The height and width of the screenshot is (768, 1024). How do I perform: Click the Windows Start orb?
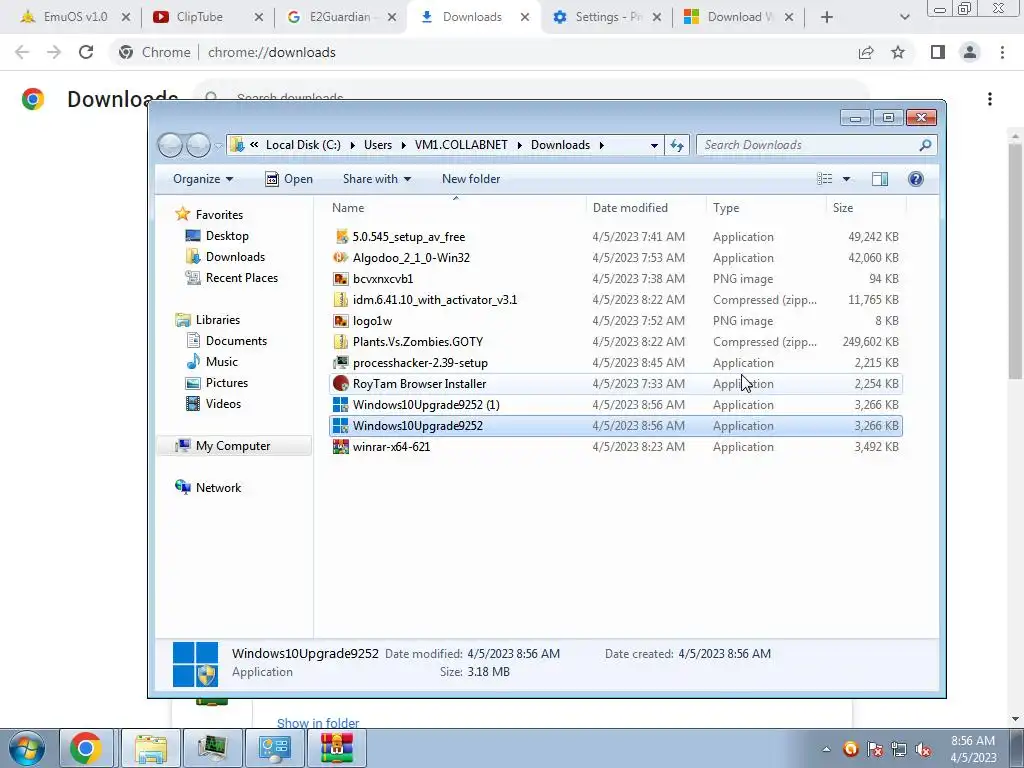(27, 748)
